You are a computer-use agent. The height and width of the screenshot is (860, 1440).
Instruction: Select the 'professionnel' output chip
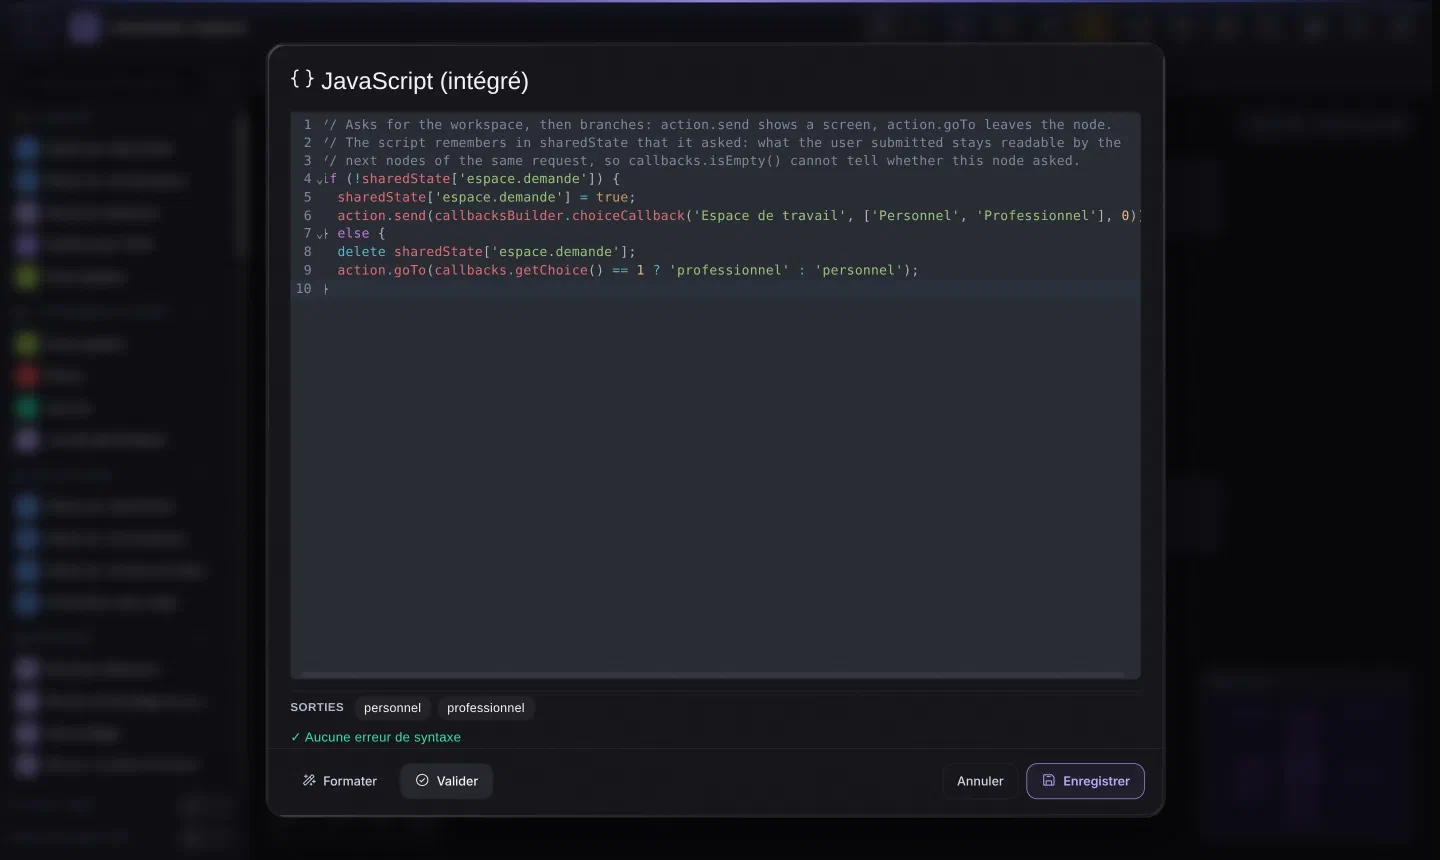click(x=485, y=708)
